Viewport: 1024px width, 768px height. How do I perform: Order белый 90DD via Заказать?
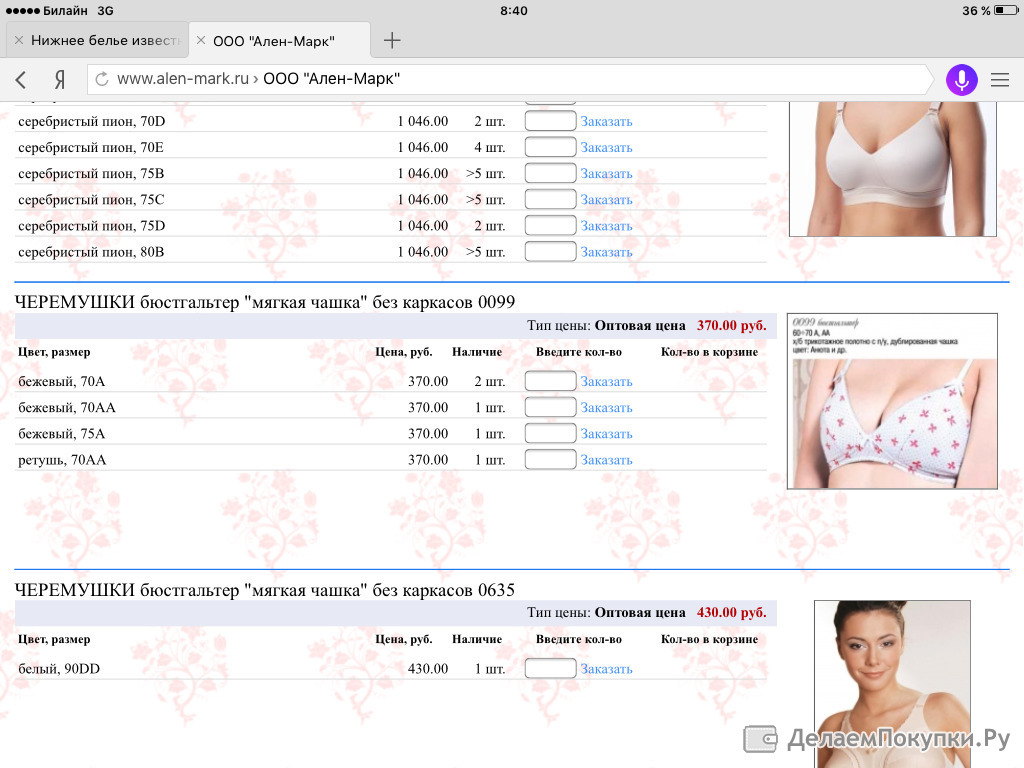pos(606,669)
